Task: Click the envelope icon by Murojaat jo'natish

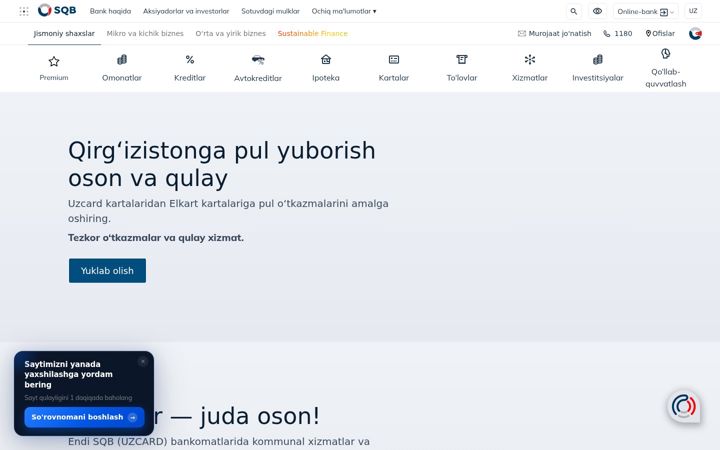Action: pos(522,34)
